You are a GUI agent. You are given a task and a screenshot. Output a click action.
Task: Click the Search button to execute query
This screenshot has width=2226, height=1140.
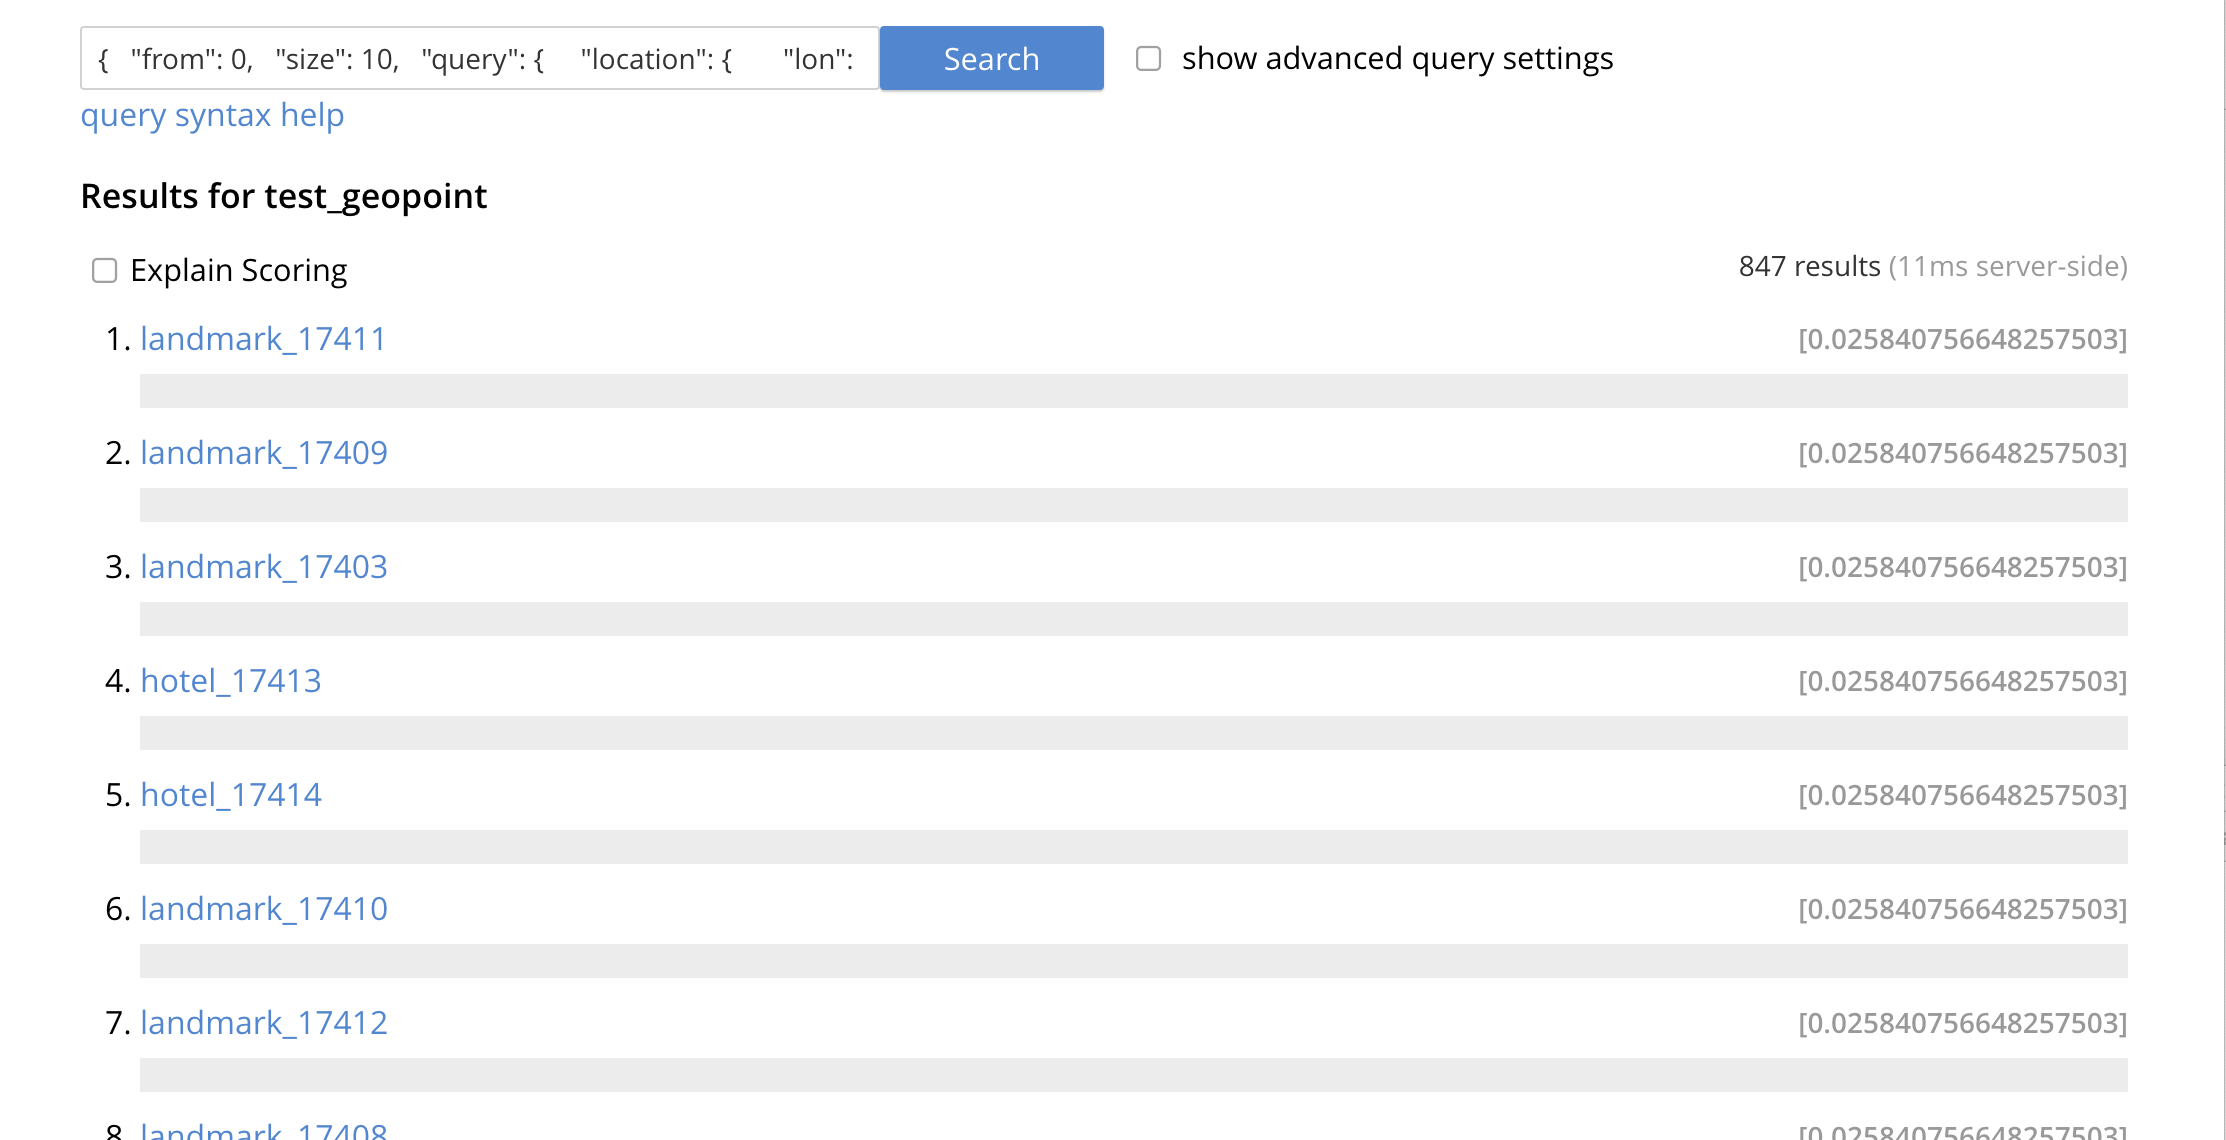point(992,58)
